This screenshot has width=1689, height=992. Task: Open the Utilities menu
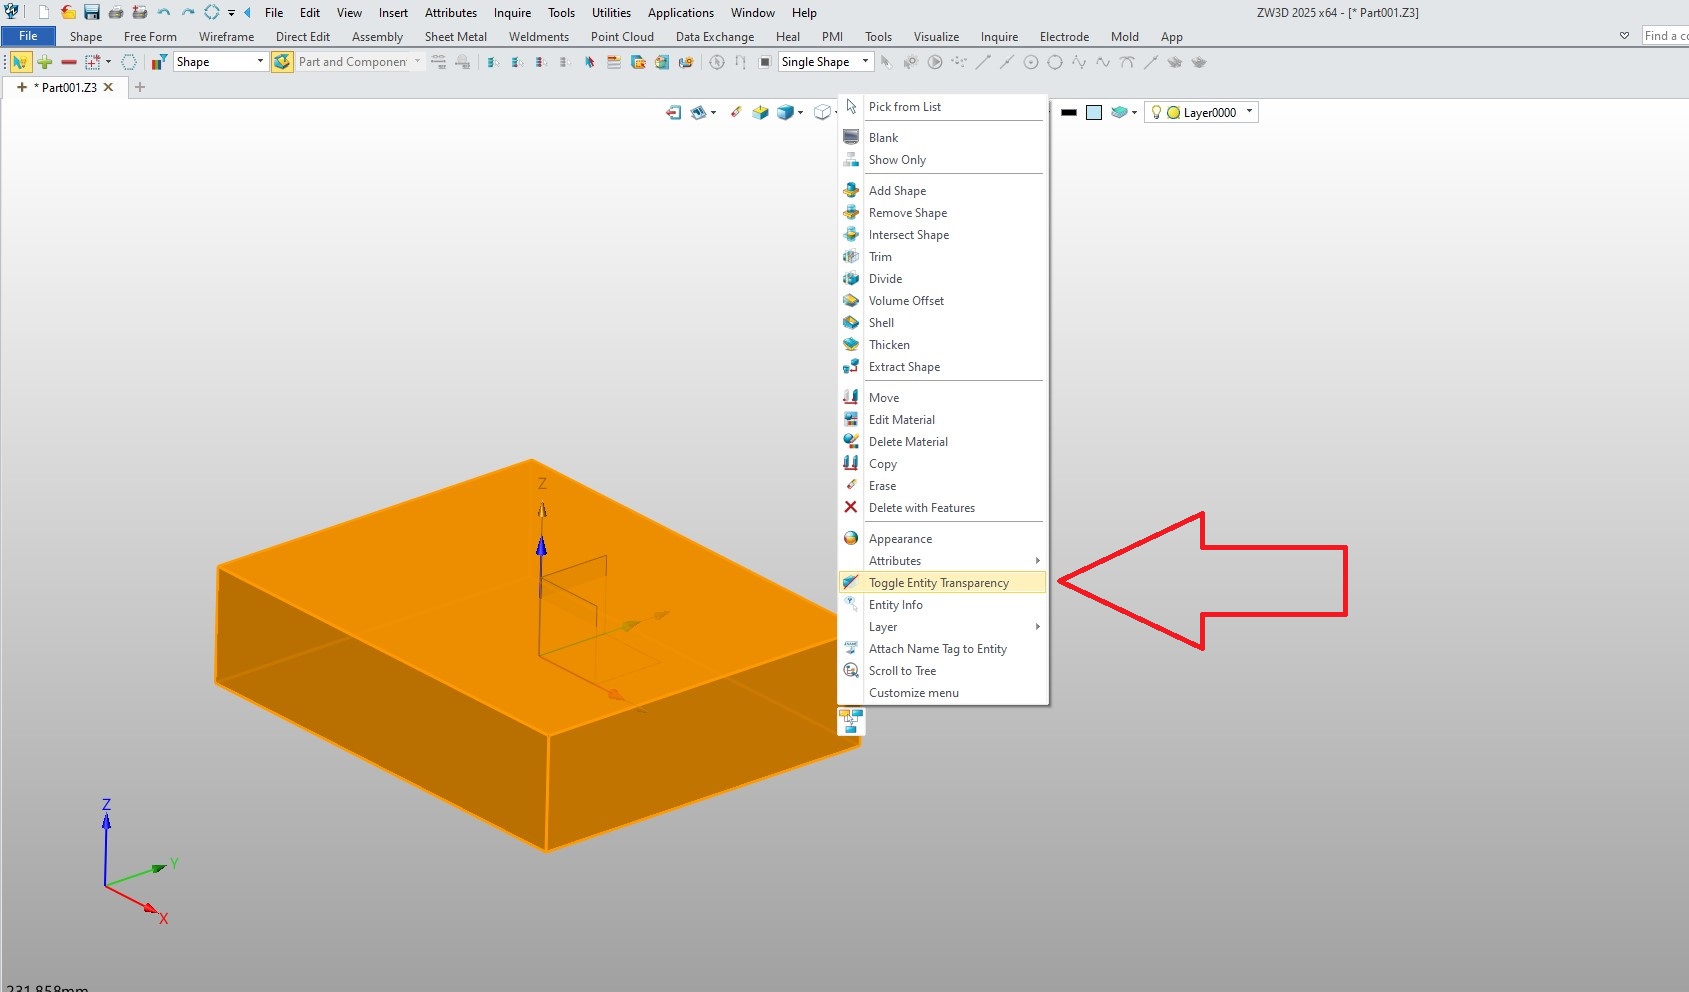(611, 13)
